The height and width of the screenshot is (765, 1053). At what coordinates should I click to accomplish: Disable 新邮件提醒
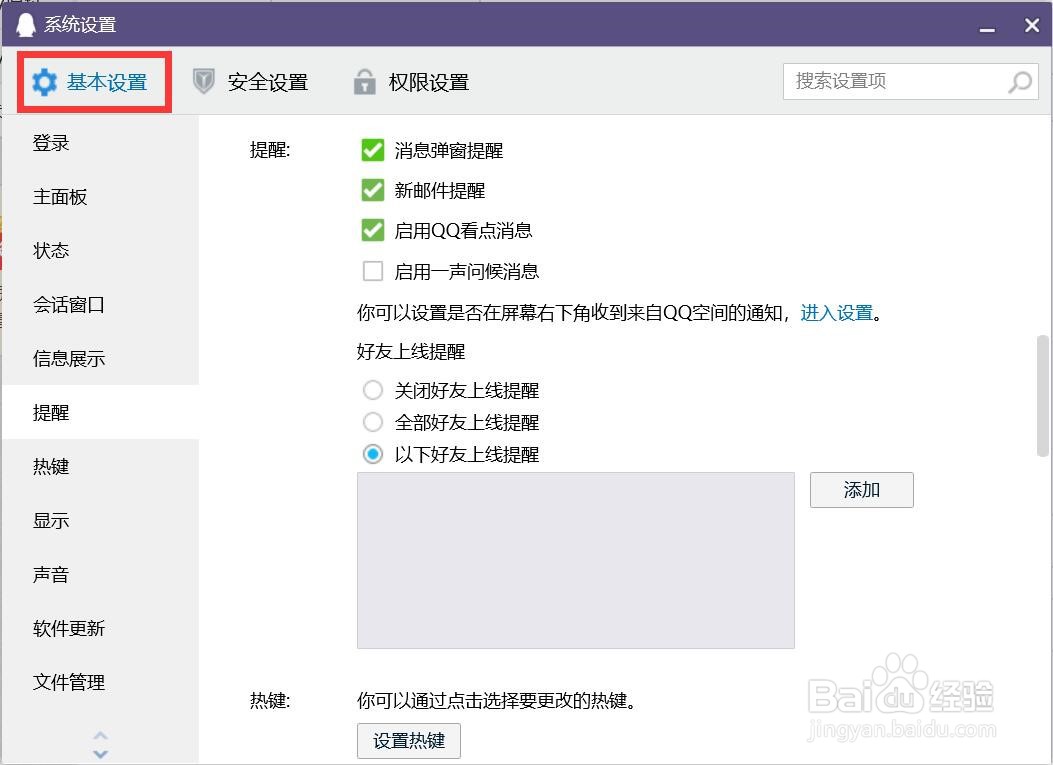[x=372, y=190]
